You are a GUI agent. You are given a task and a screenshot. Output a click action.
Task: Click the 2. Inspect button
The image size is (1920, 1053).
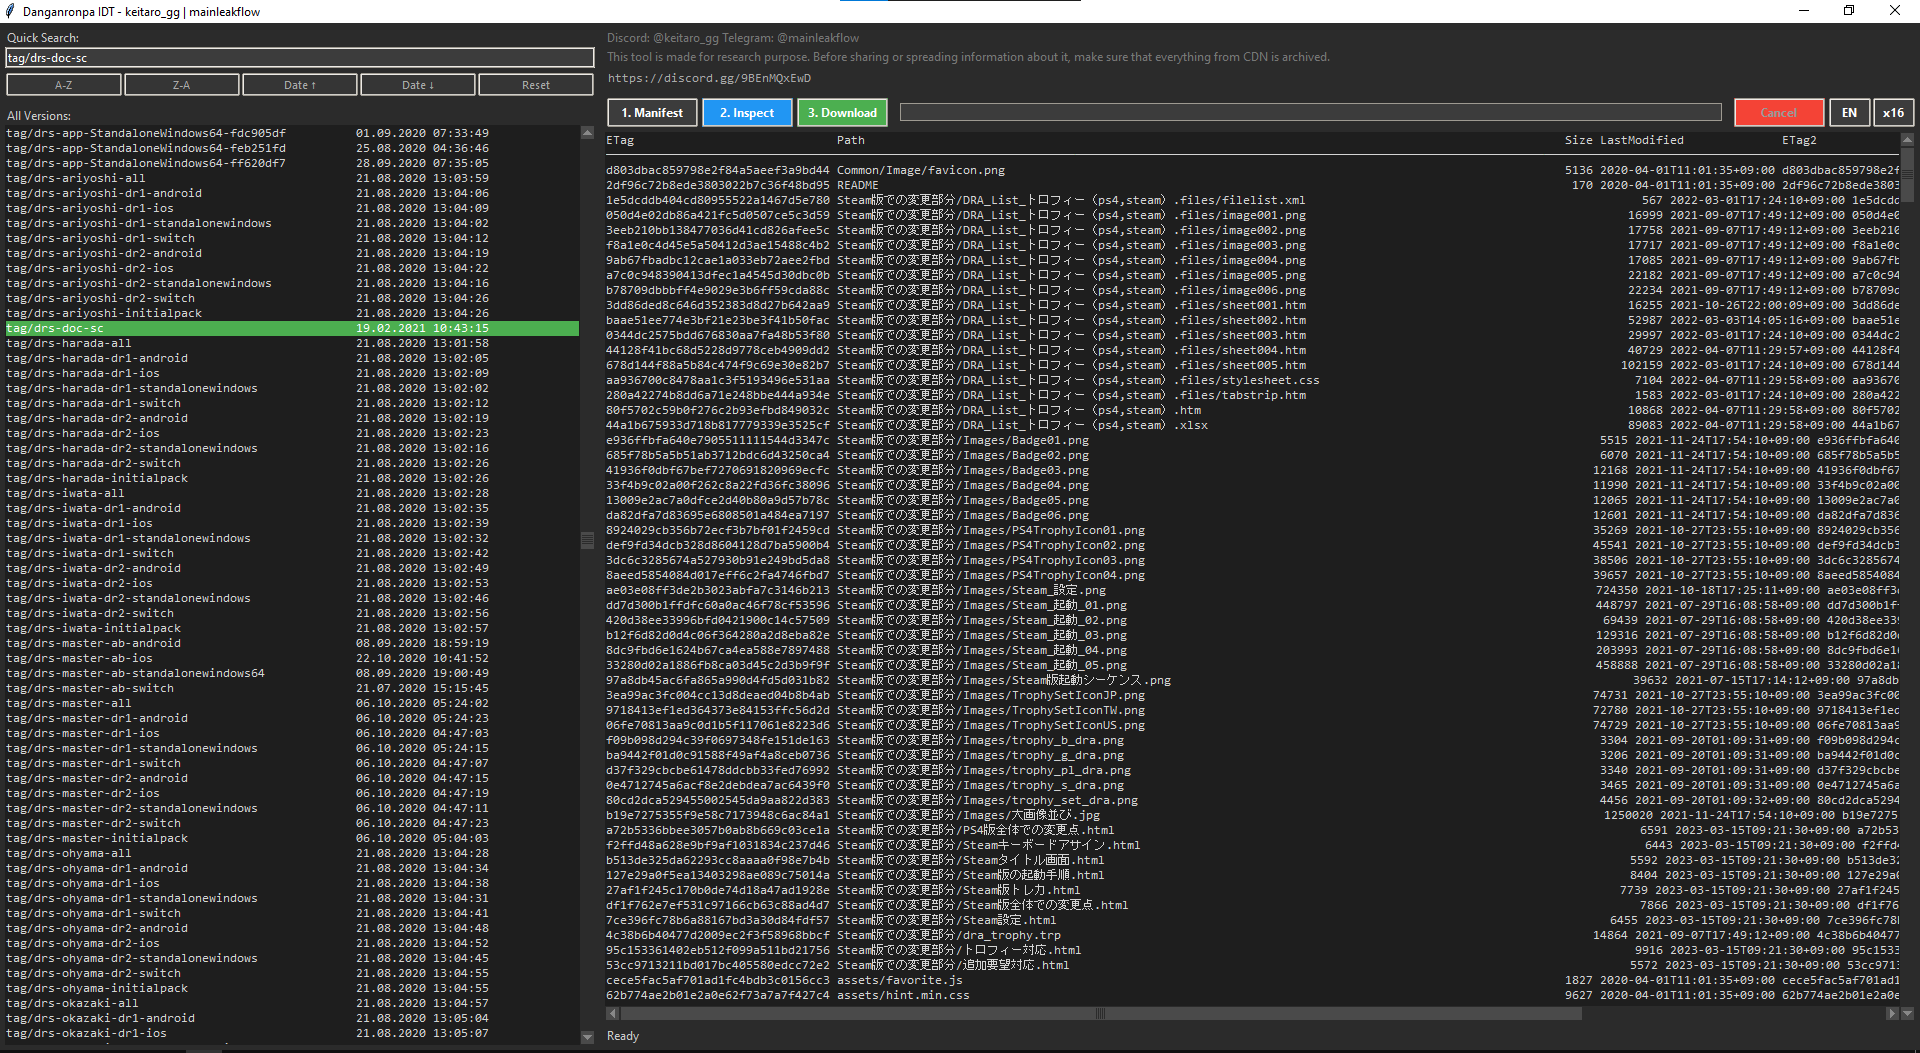(x=747, y=113)
